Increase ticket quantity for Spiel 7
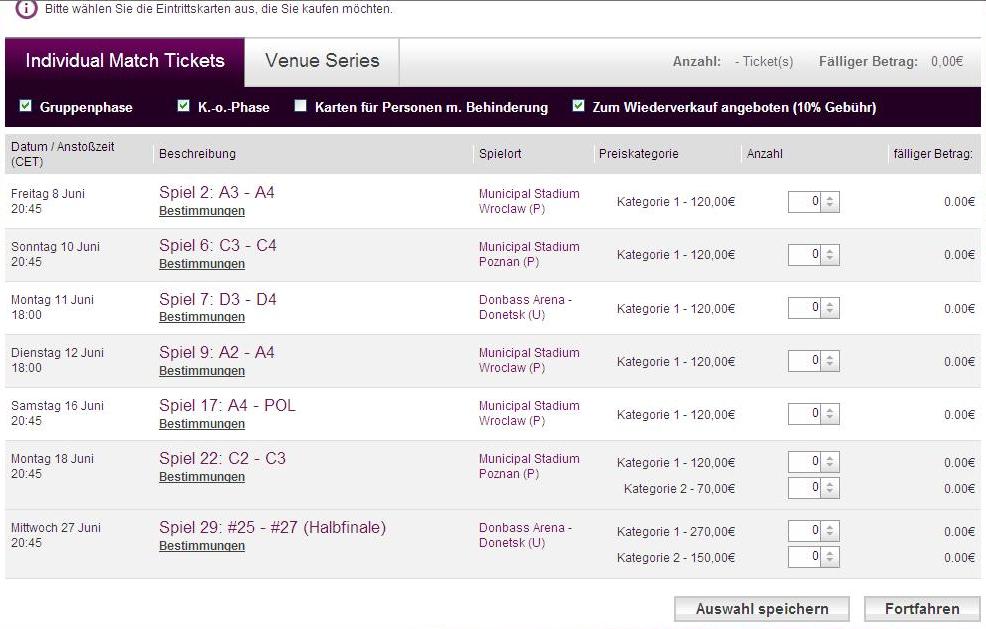 [831, 303]
